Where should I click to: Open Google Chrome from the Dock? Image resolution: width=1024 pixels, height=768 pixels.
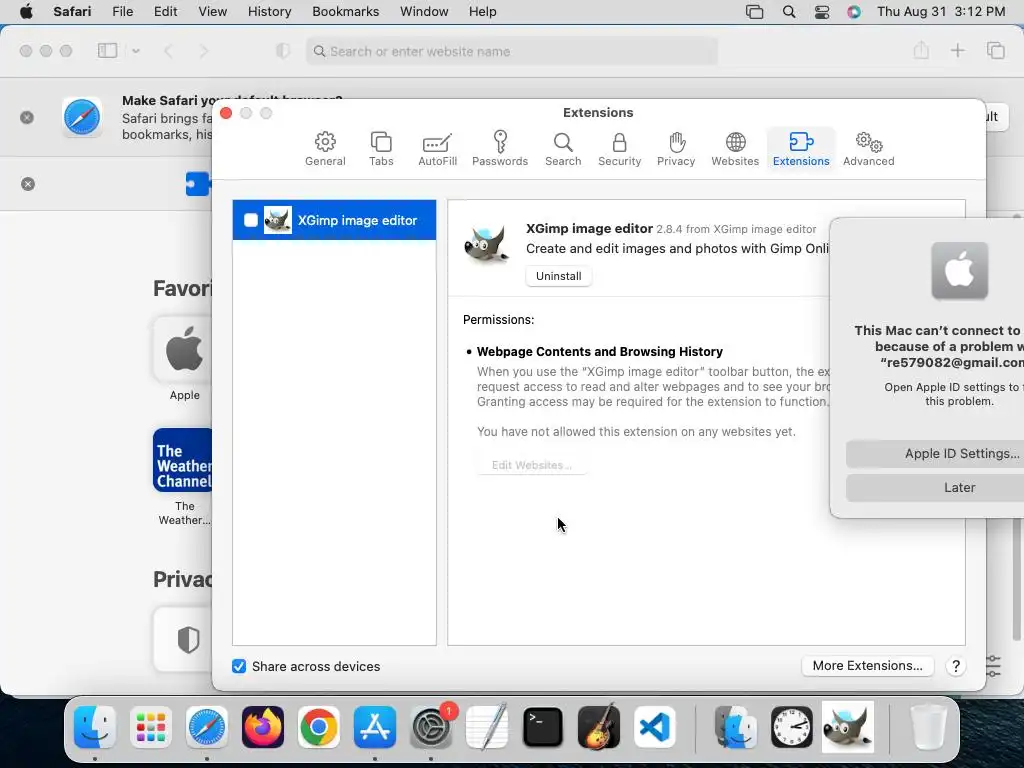tap(319, 727)
